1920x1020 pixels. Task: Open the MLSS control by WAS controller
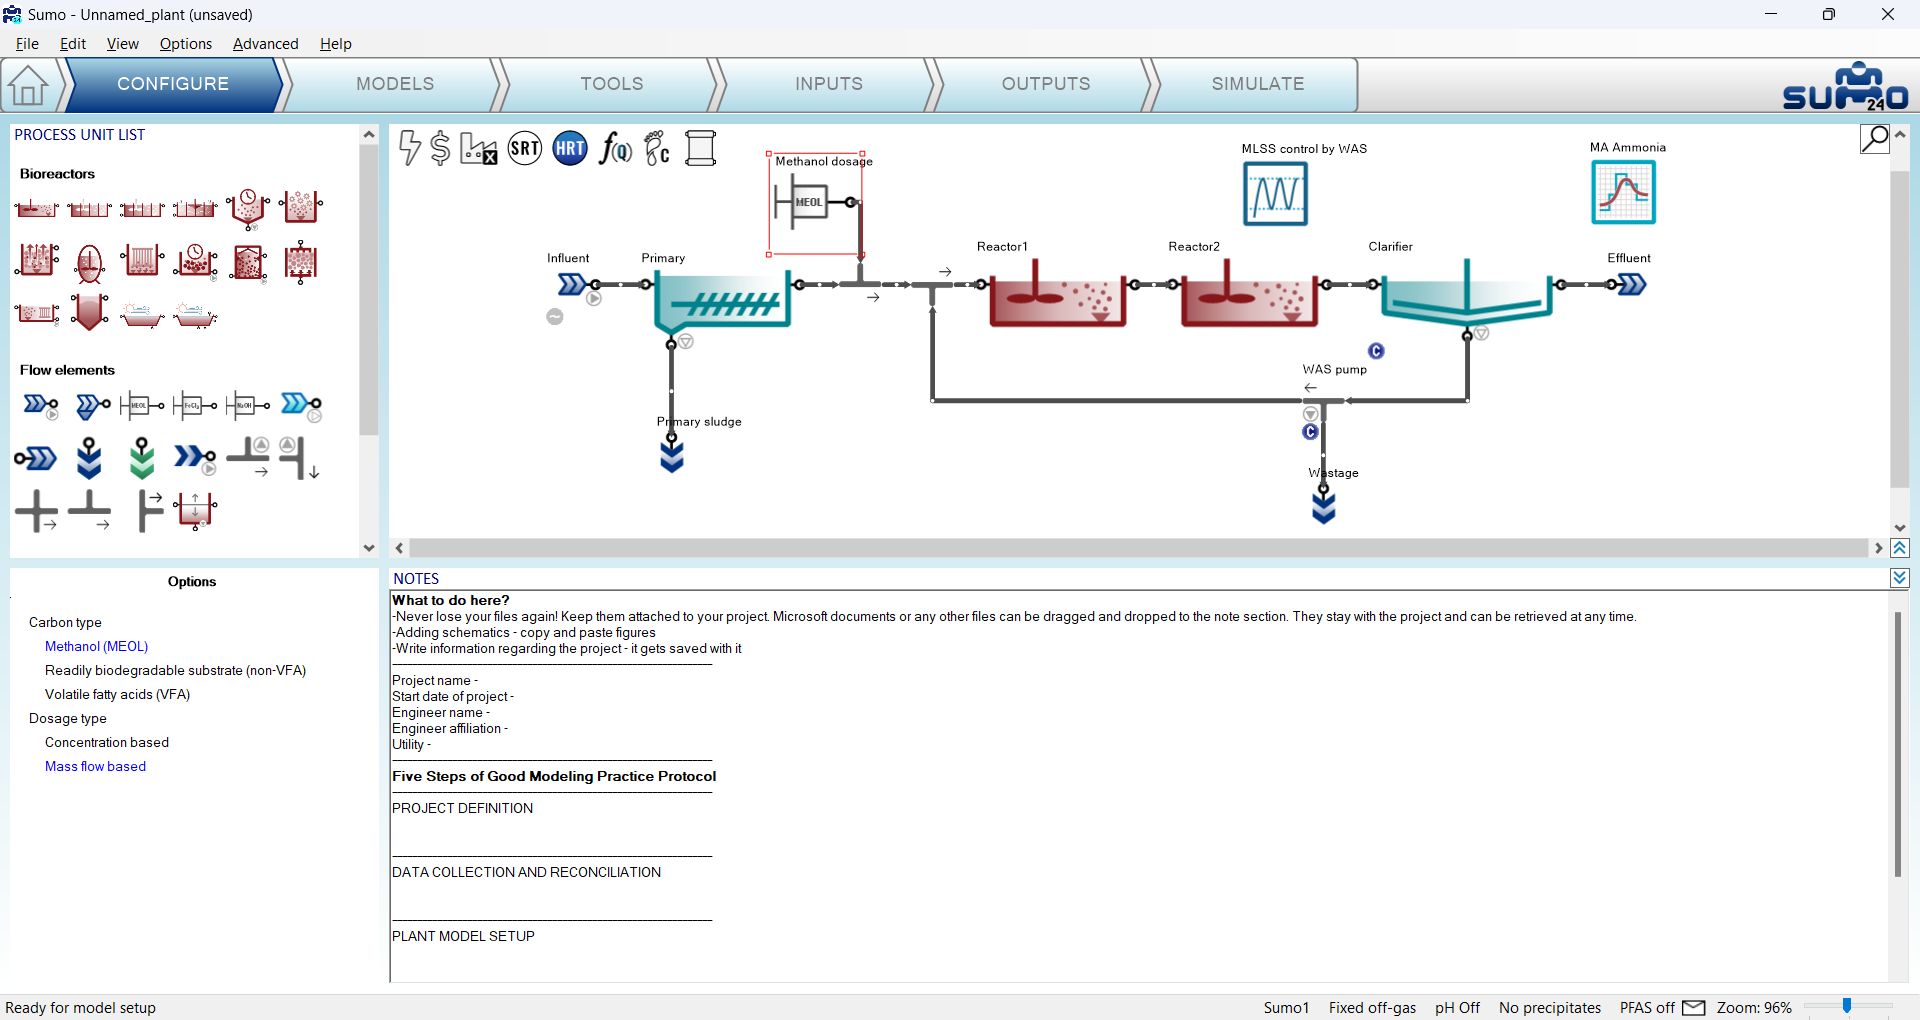click(1275, 193)
